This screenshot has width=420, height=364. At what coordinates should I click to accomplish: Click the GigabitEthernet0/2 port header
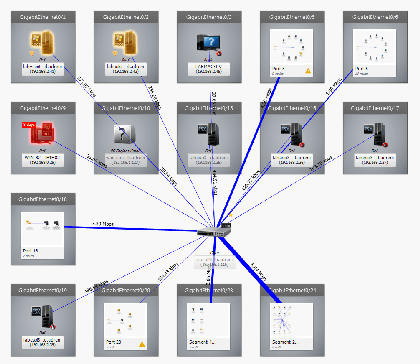click(x=126, y=17)
